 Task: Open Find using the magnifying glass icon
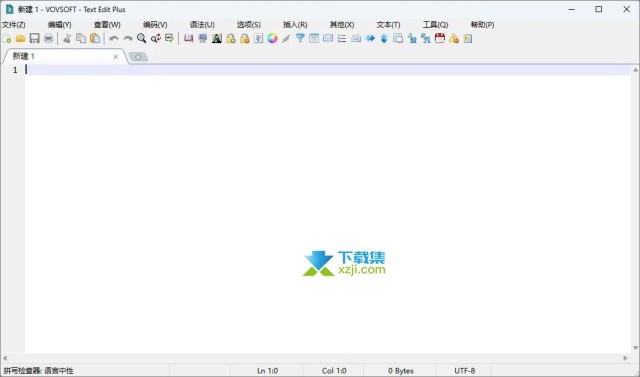click(142, 39)
